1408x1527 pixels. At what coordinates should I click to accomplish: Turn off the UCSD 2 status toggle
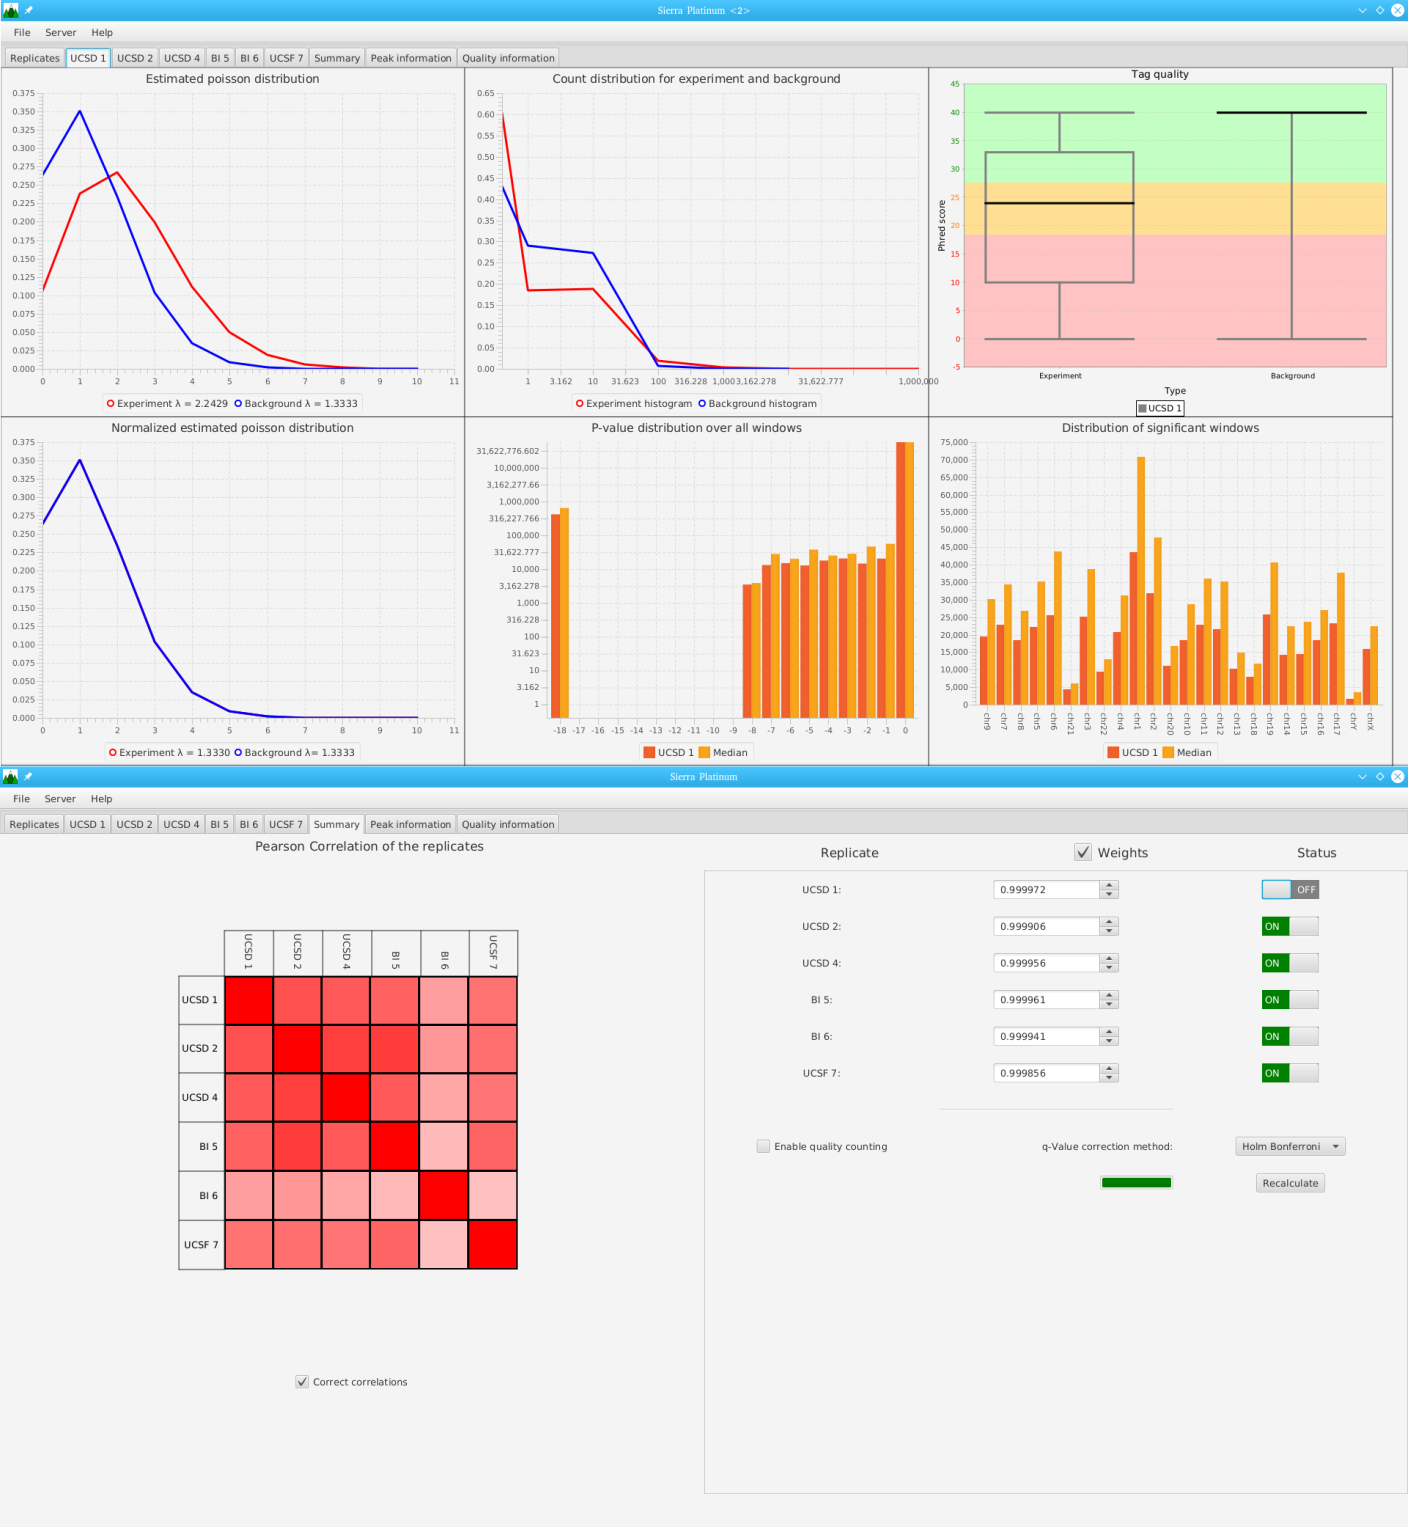click(1289, 927)
